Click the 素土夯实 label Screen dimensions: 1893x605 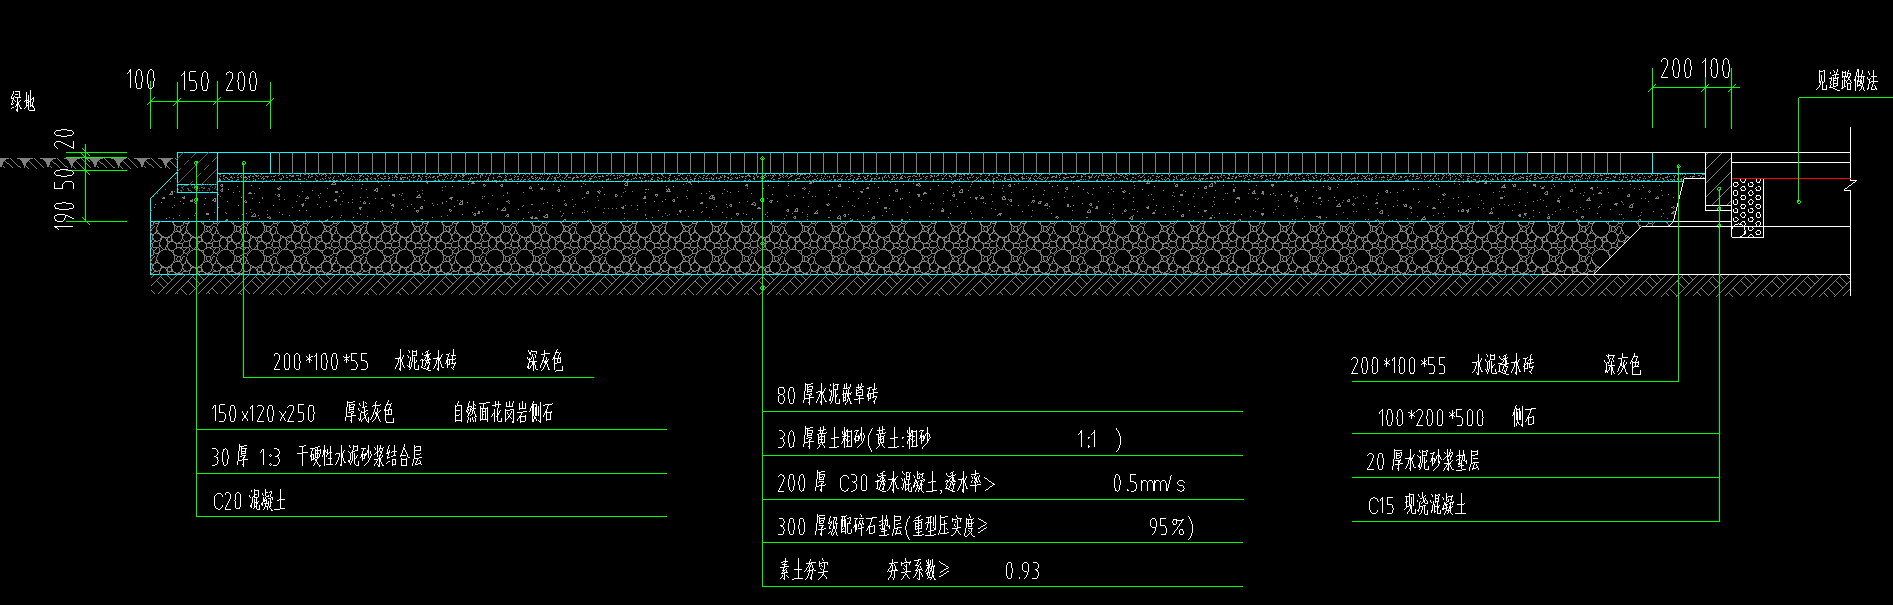(804, 571)
